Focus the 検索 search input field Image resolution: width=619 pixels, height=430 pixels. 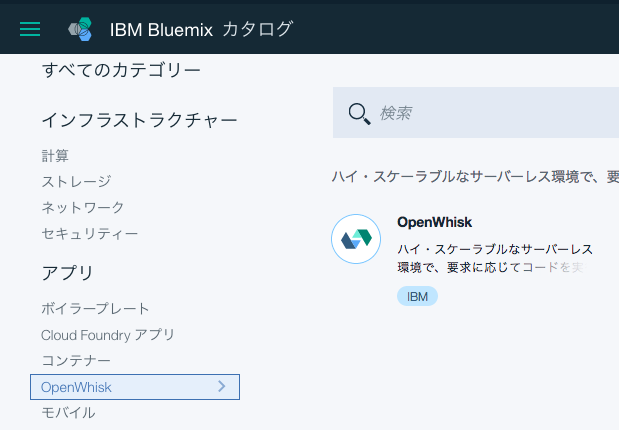(476, 113)
